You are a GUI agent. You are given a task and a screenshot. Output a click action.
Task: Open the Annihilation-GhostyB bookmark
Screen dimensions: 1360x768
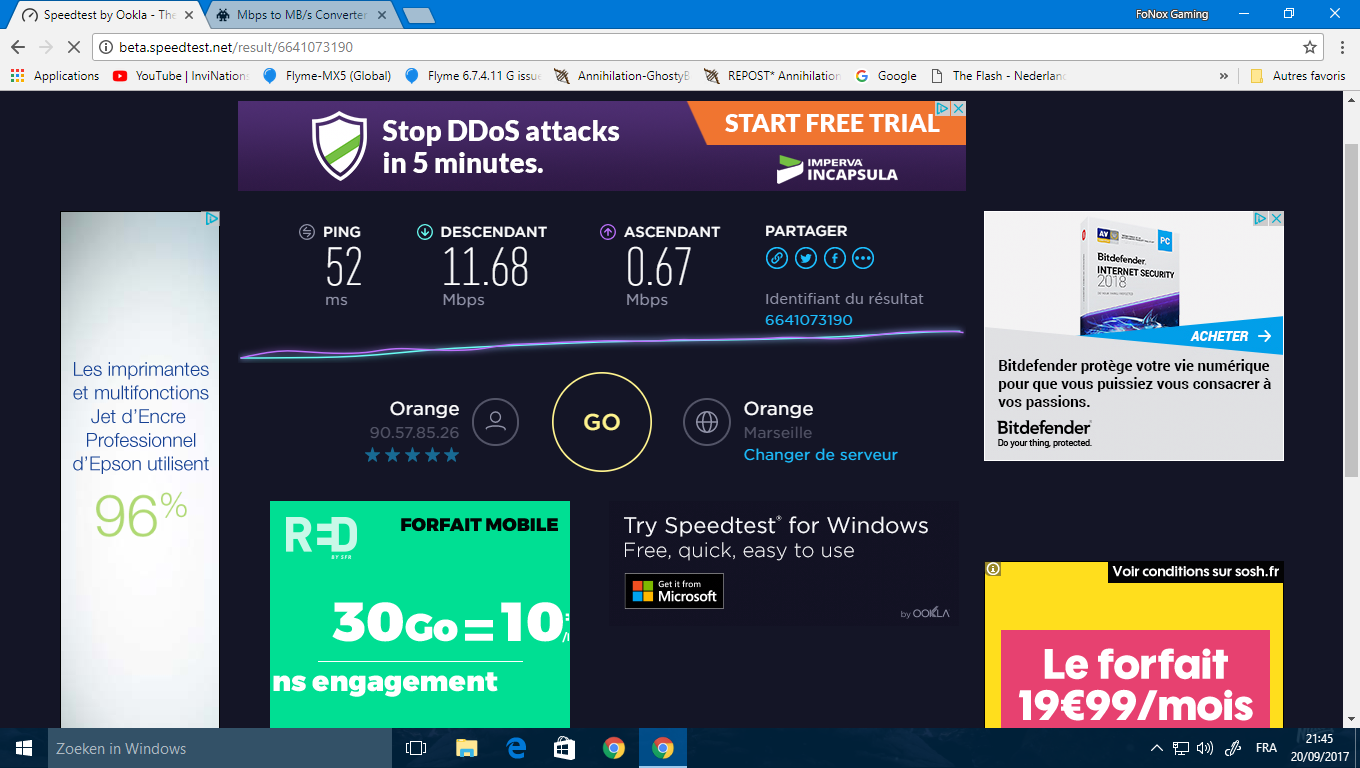[621, 76]
